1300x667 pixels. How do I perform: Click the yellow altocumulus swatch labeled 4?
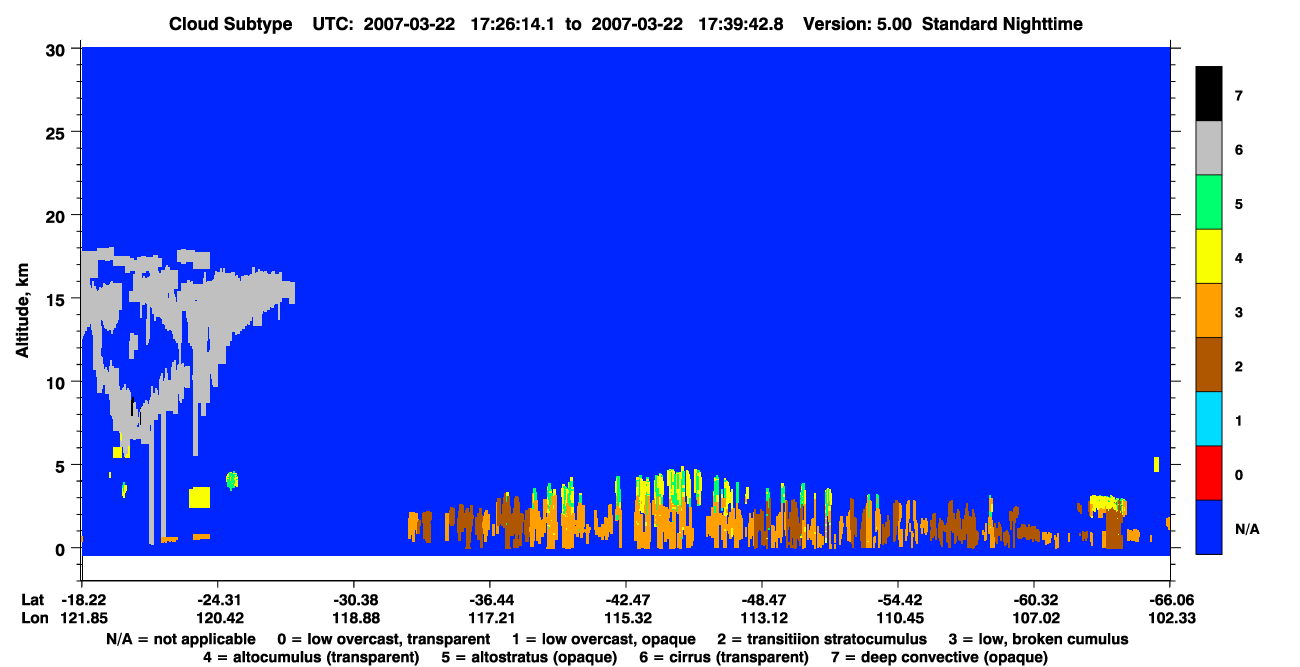(1208, 257)
